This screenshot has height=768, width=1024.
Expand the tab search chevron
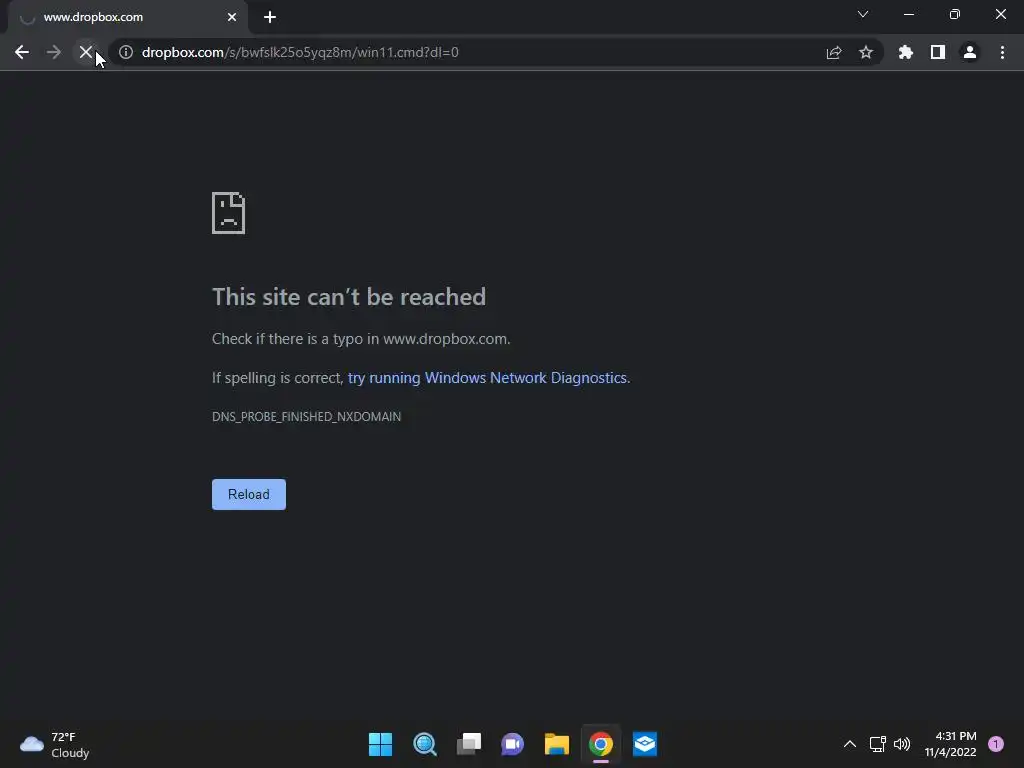click(x=863, y=14)
